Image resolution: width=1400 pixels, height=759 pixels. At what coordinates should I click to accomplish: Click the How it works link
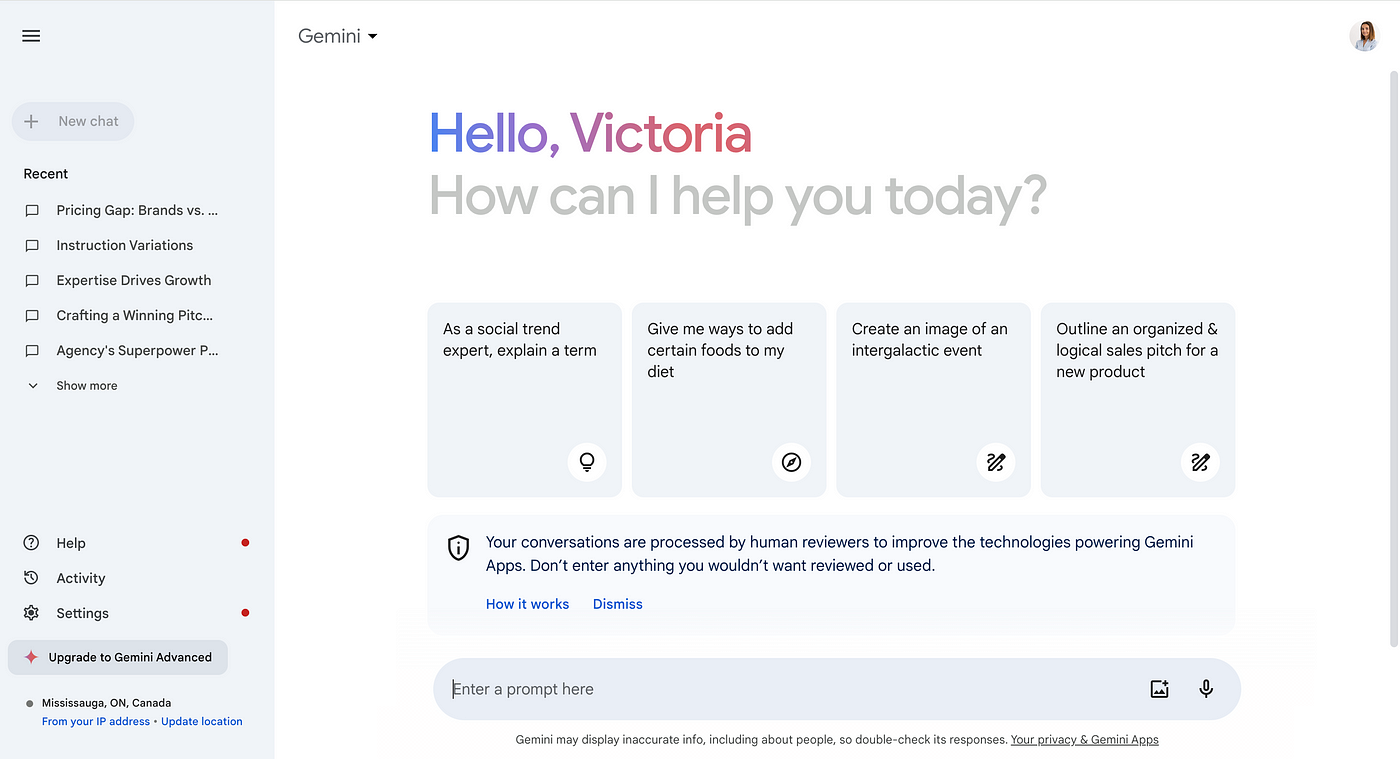527,604
